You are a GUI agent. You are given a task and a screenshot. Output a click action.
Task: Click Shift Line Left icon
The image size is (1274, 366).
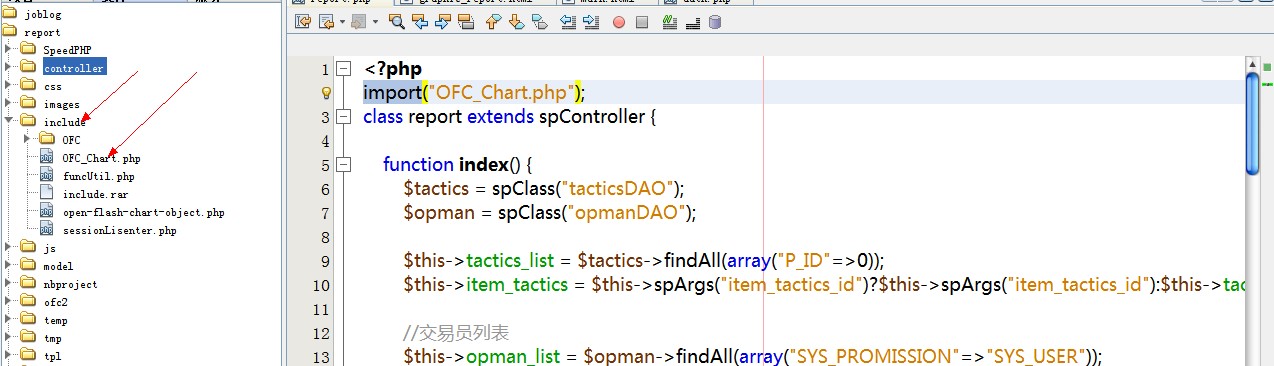(x=569, y=22)
